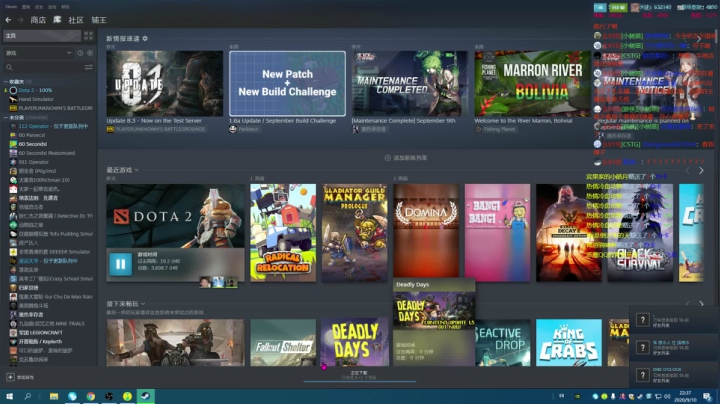The width and height of the screenshot is (720, 404).
Task: Open the 商店 store tab
Action: point(38,20)
